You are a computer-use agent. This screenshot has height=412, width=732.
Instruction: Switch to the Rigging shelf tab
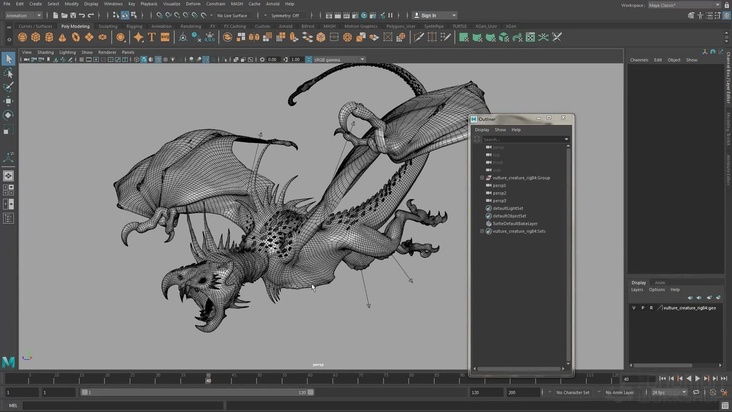pyautogui.click(x=134, y=26)
